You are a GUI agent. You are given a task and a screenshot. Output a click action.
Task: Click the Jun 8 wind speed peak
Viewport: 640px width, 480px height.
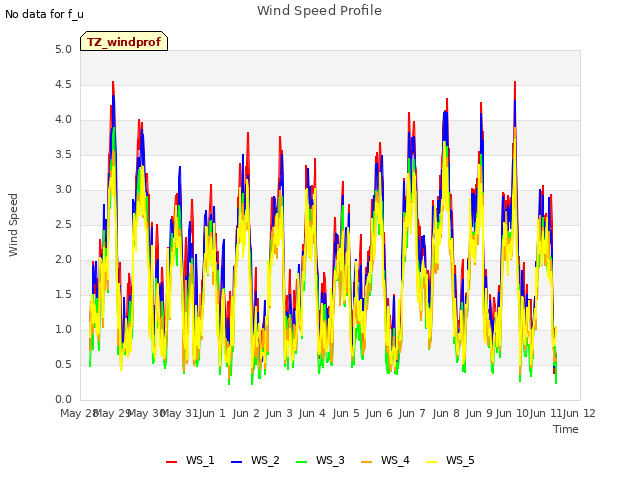(447, 99)
